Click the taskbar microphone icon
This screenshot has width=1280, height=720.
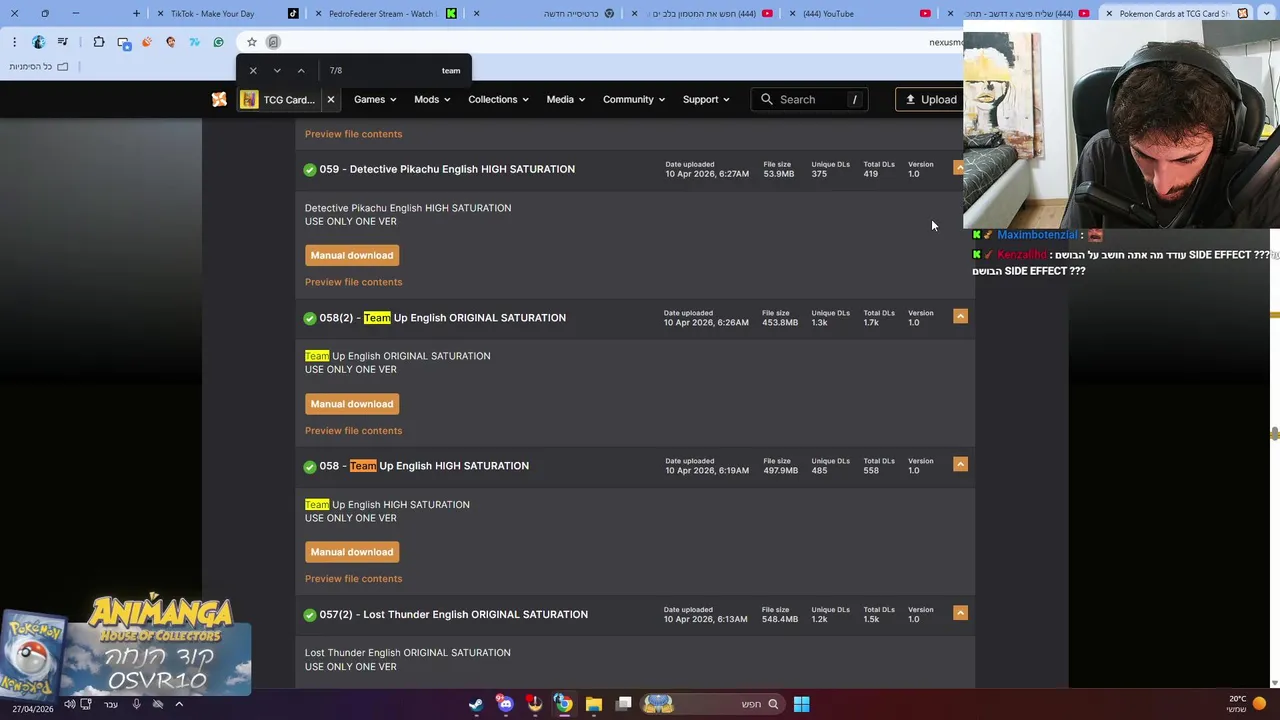tap(136, 704)
